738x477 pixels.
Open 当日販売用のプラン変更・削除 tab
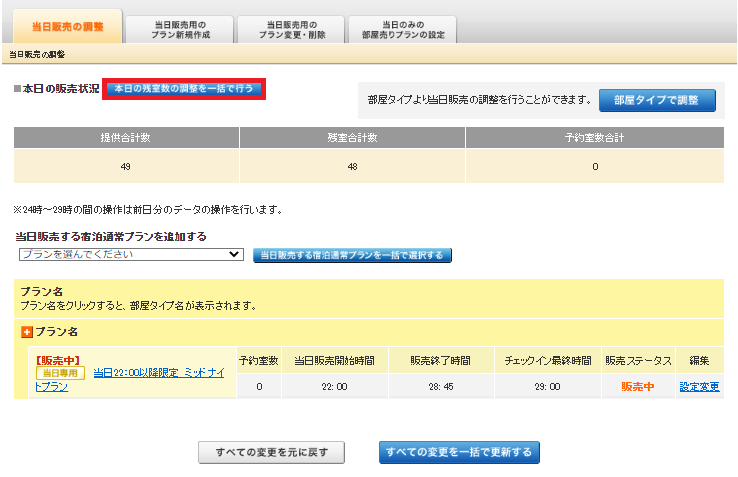coord(277,29)
